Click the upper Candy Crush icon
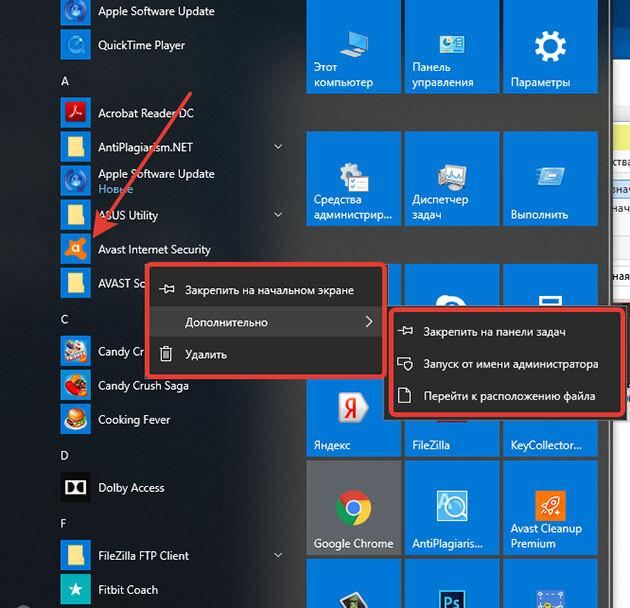This screenshot has width=630, height=608. point(76,351)
